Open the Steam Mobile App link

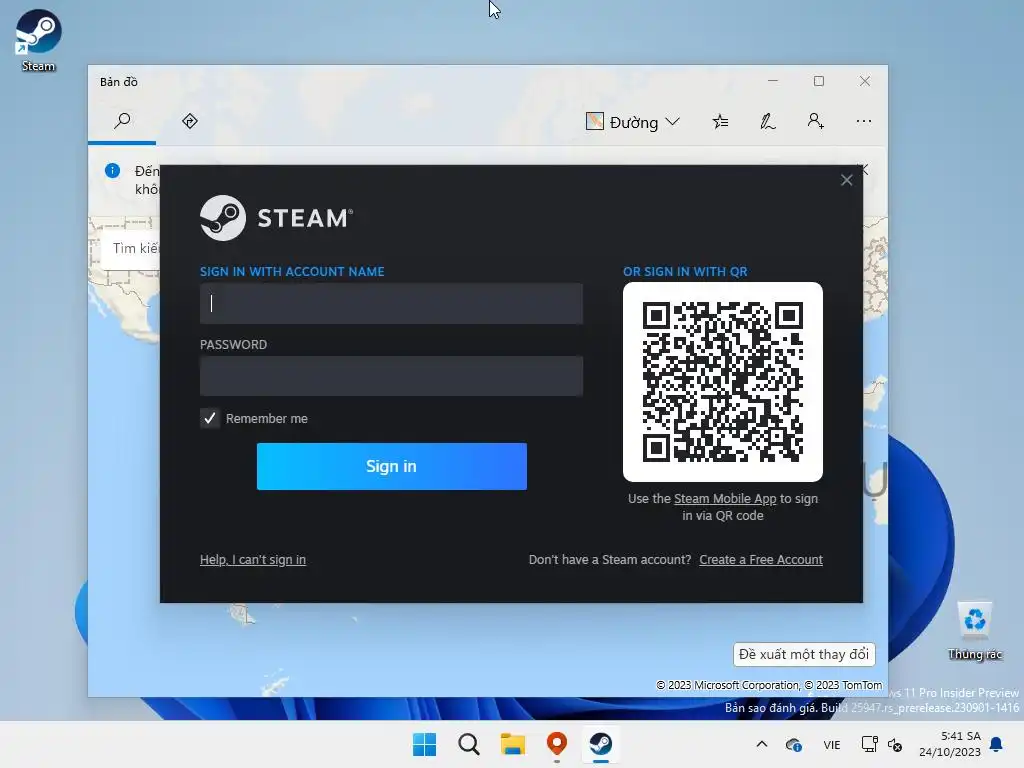pos(725,499)
